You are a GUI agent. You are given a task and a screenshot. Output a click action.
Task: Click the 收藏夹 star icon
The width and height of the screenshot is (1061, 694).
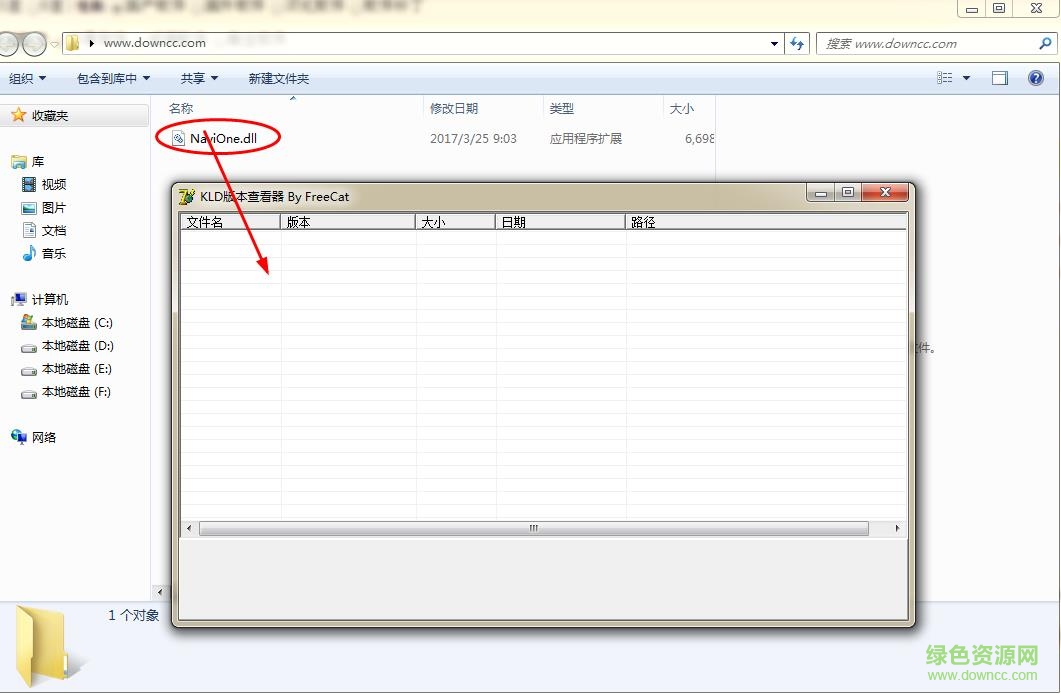point(19,115)
